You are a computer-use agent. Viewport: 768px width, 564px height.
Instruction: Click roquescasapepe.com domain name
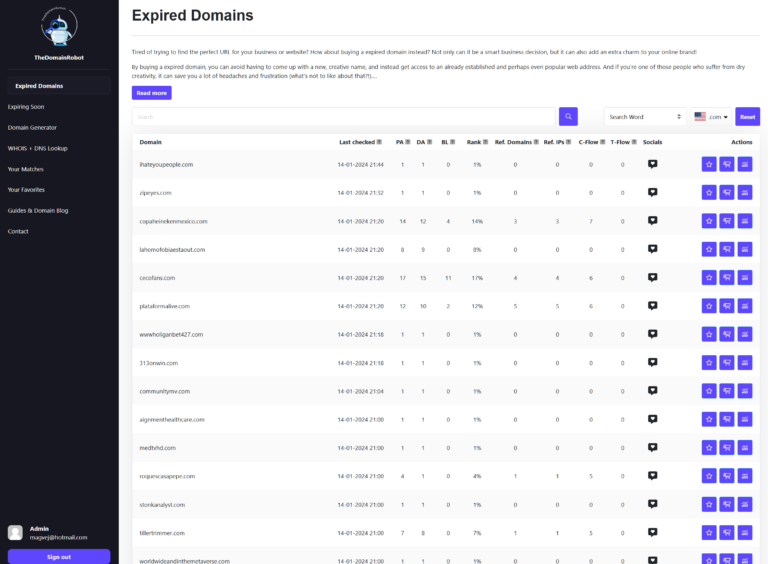[x=167, y=476]
